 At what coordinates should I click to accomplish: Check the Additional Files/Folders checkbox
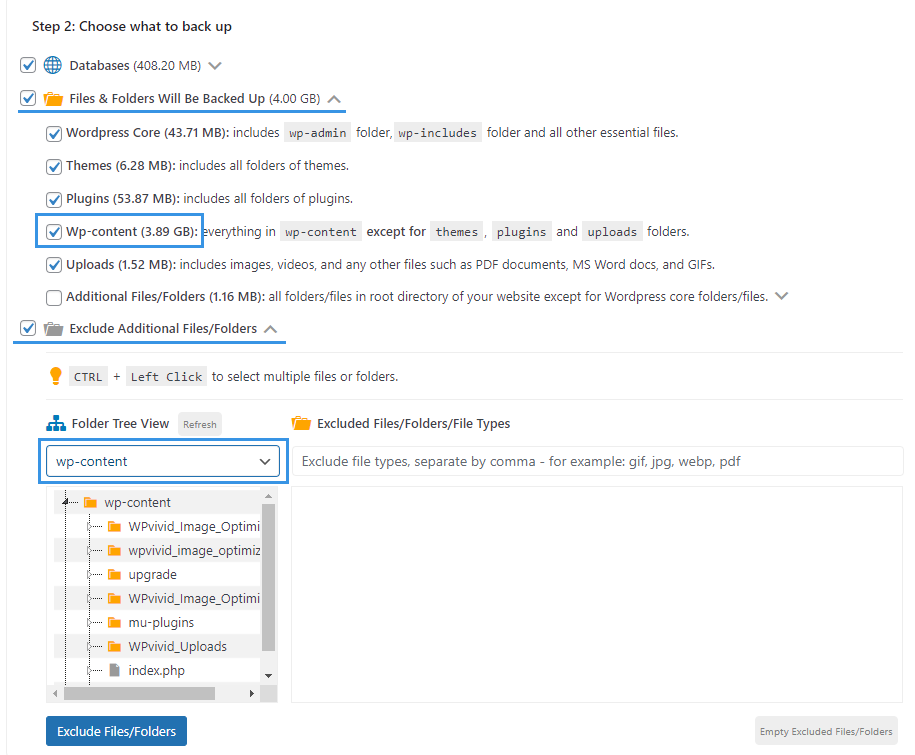54,298
